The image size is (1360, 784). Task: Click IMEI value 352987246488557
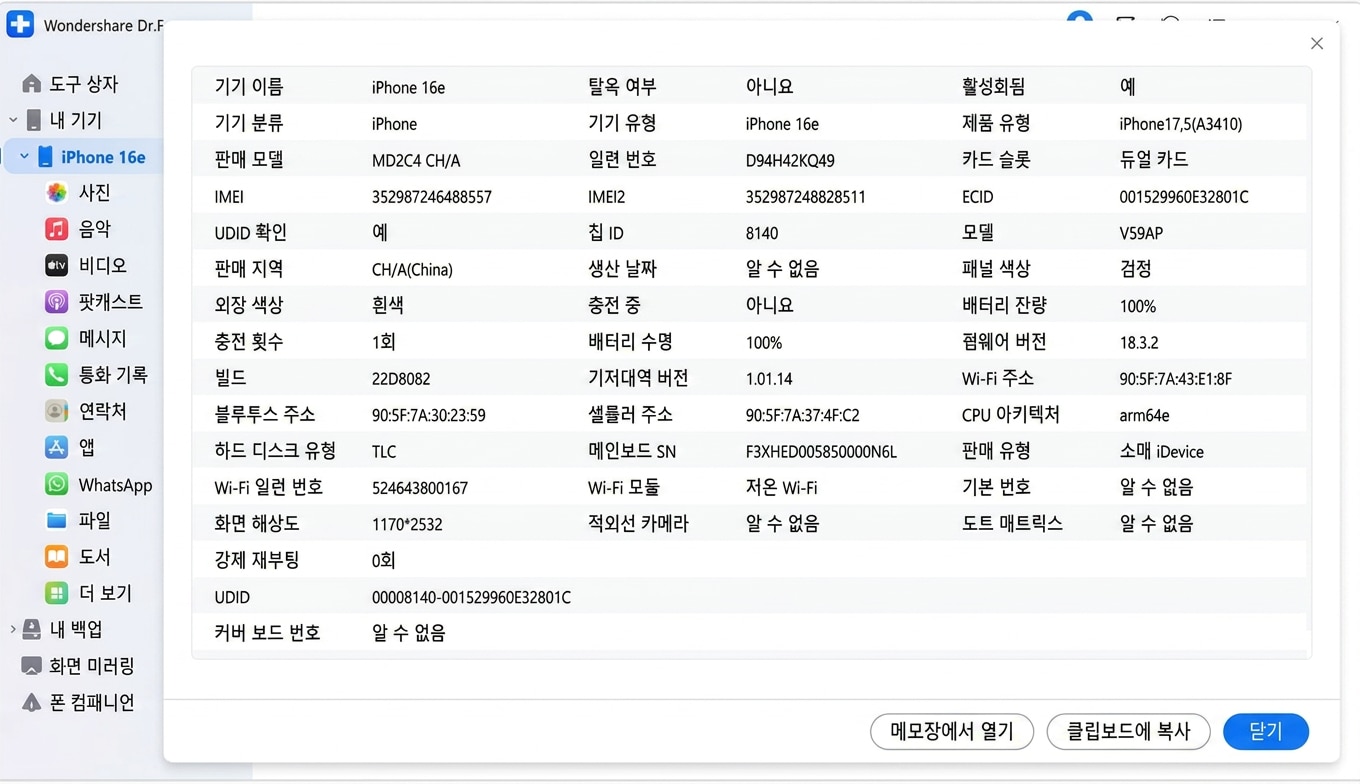pos(432,197)
